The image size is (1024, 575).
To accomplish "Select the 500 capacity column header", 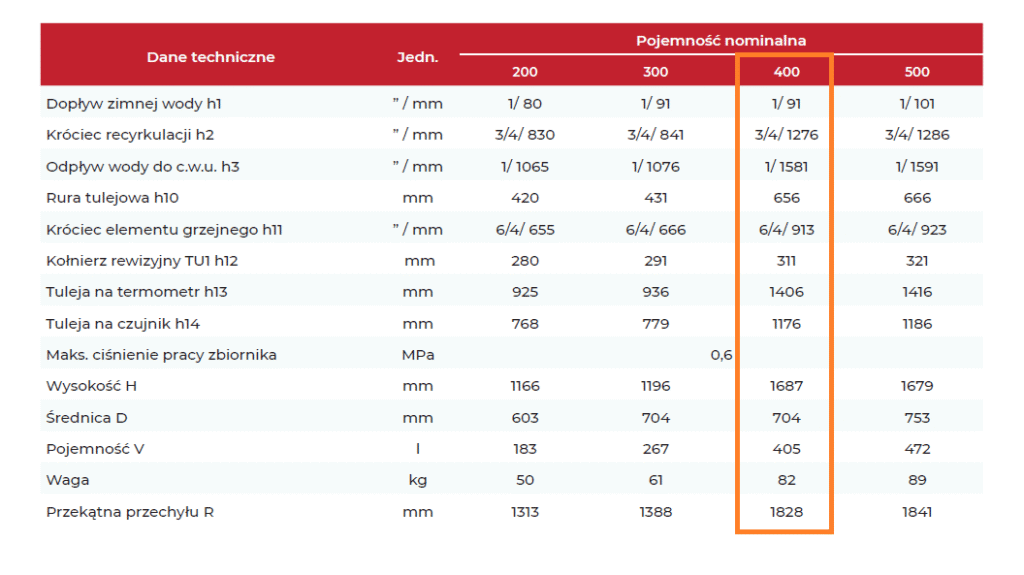I will point(916,72).
